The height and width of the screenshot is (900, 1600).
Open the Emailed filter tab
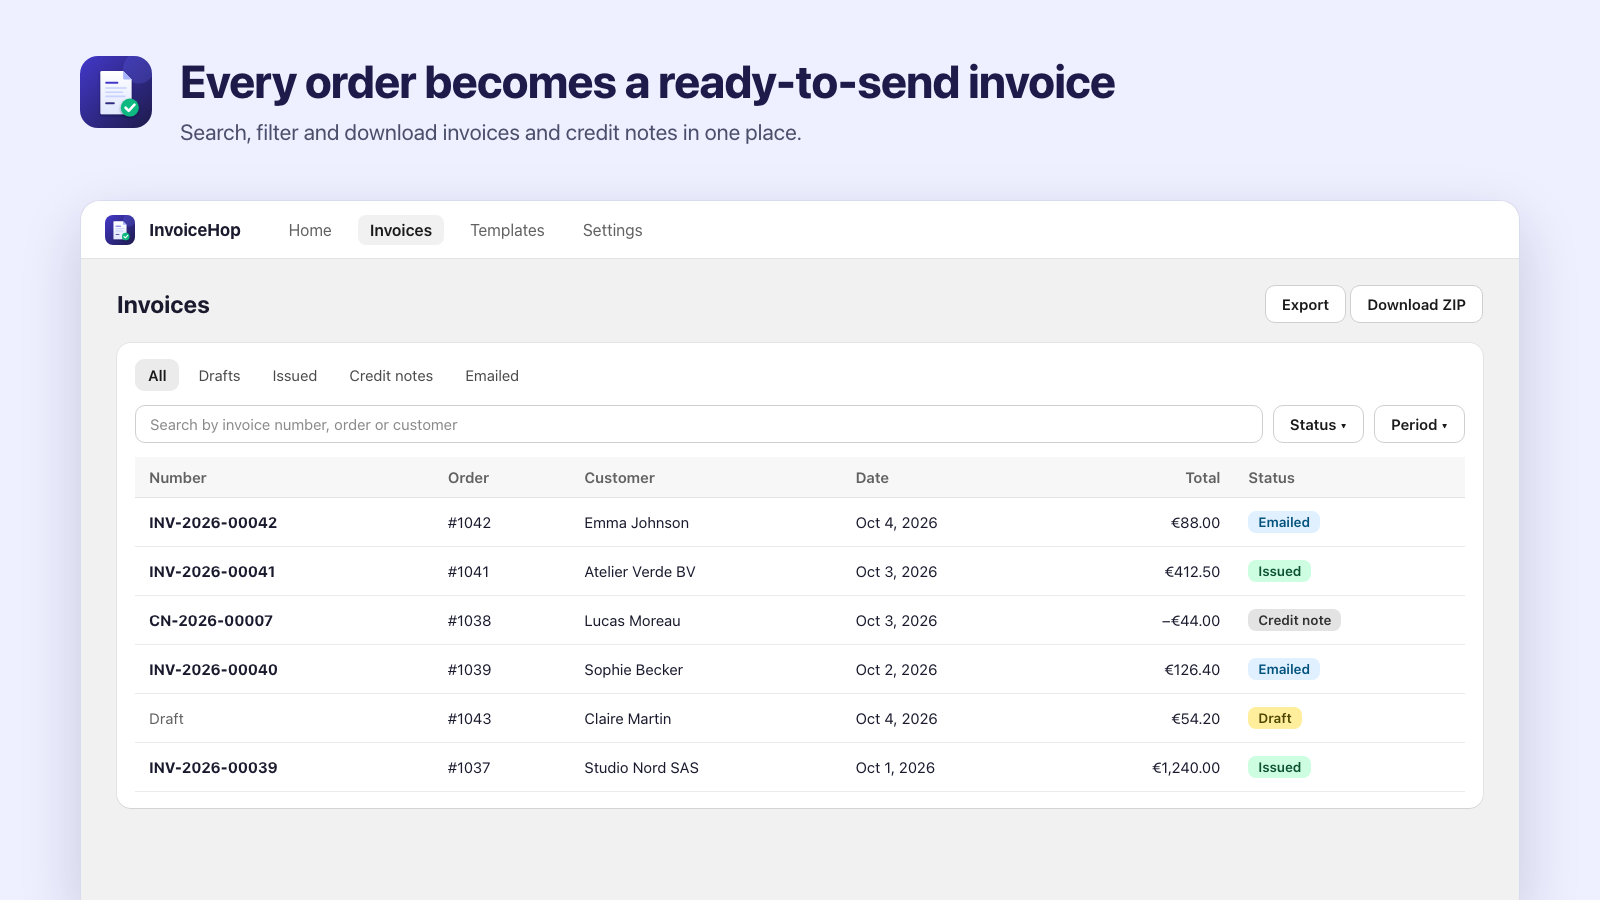[492, 376]
